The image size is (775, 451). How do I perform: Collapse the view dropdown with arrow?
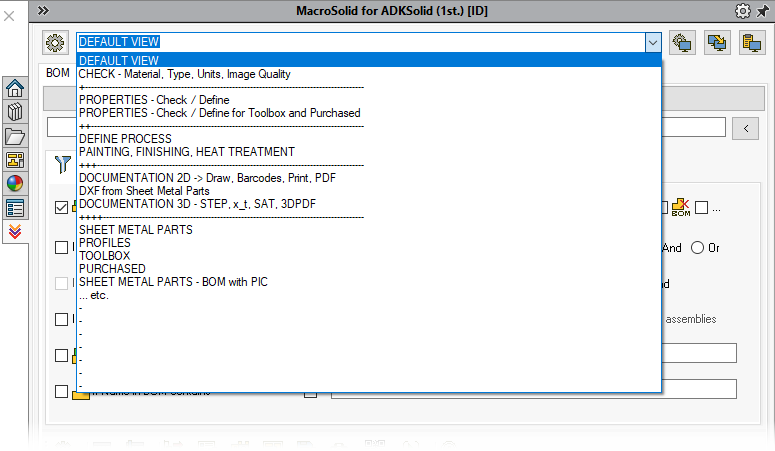[x=652, y=43]
